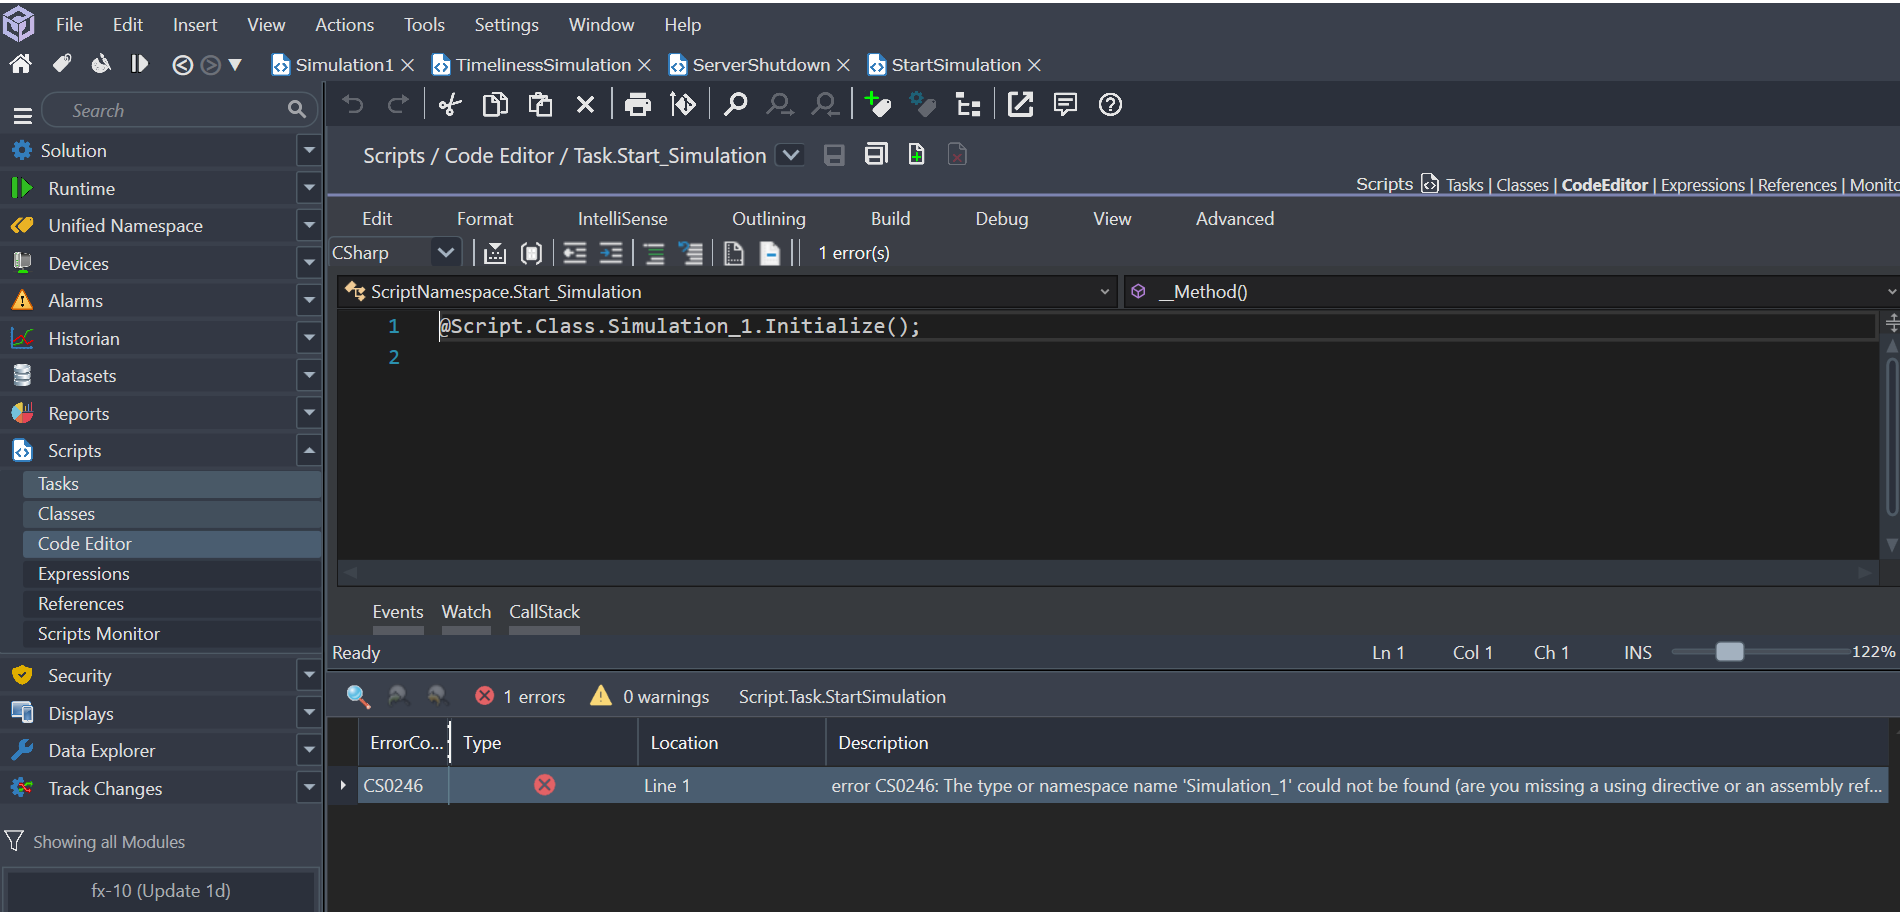Select Scripts Monitor in sidebar

[99, 634]
